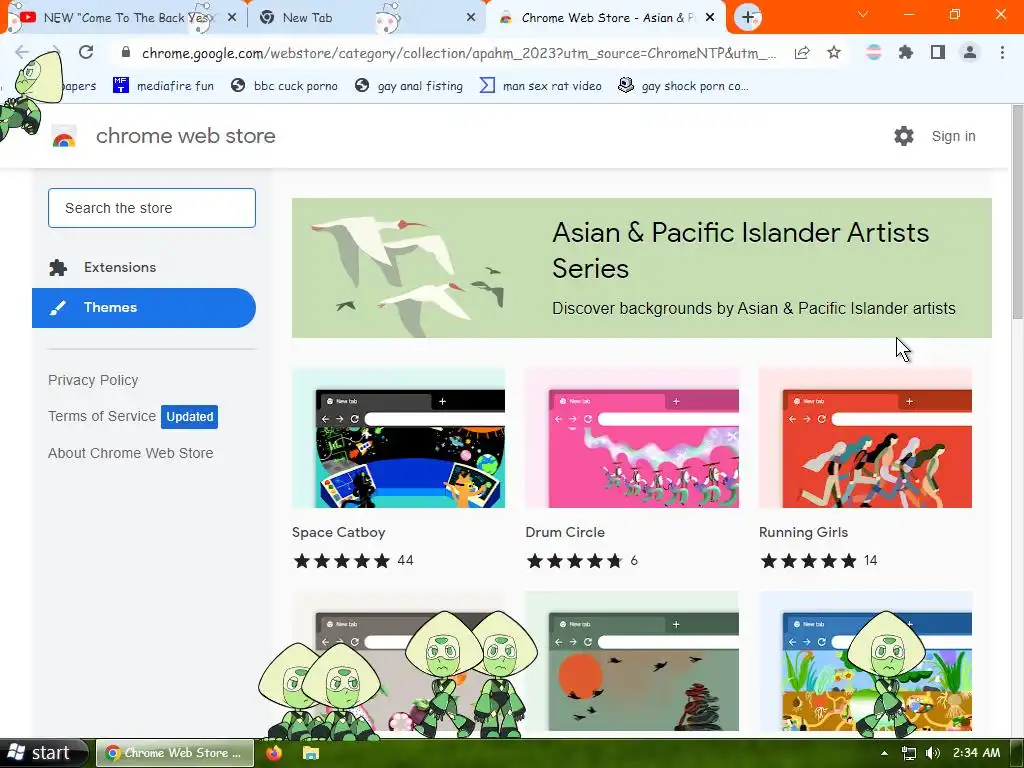
Task: Open Chrome Web Store settings gear
Action: click(x=904, y=136)
